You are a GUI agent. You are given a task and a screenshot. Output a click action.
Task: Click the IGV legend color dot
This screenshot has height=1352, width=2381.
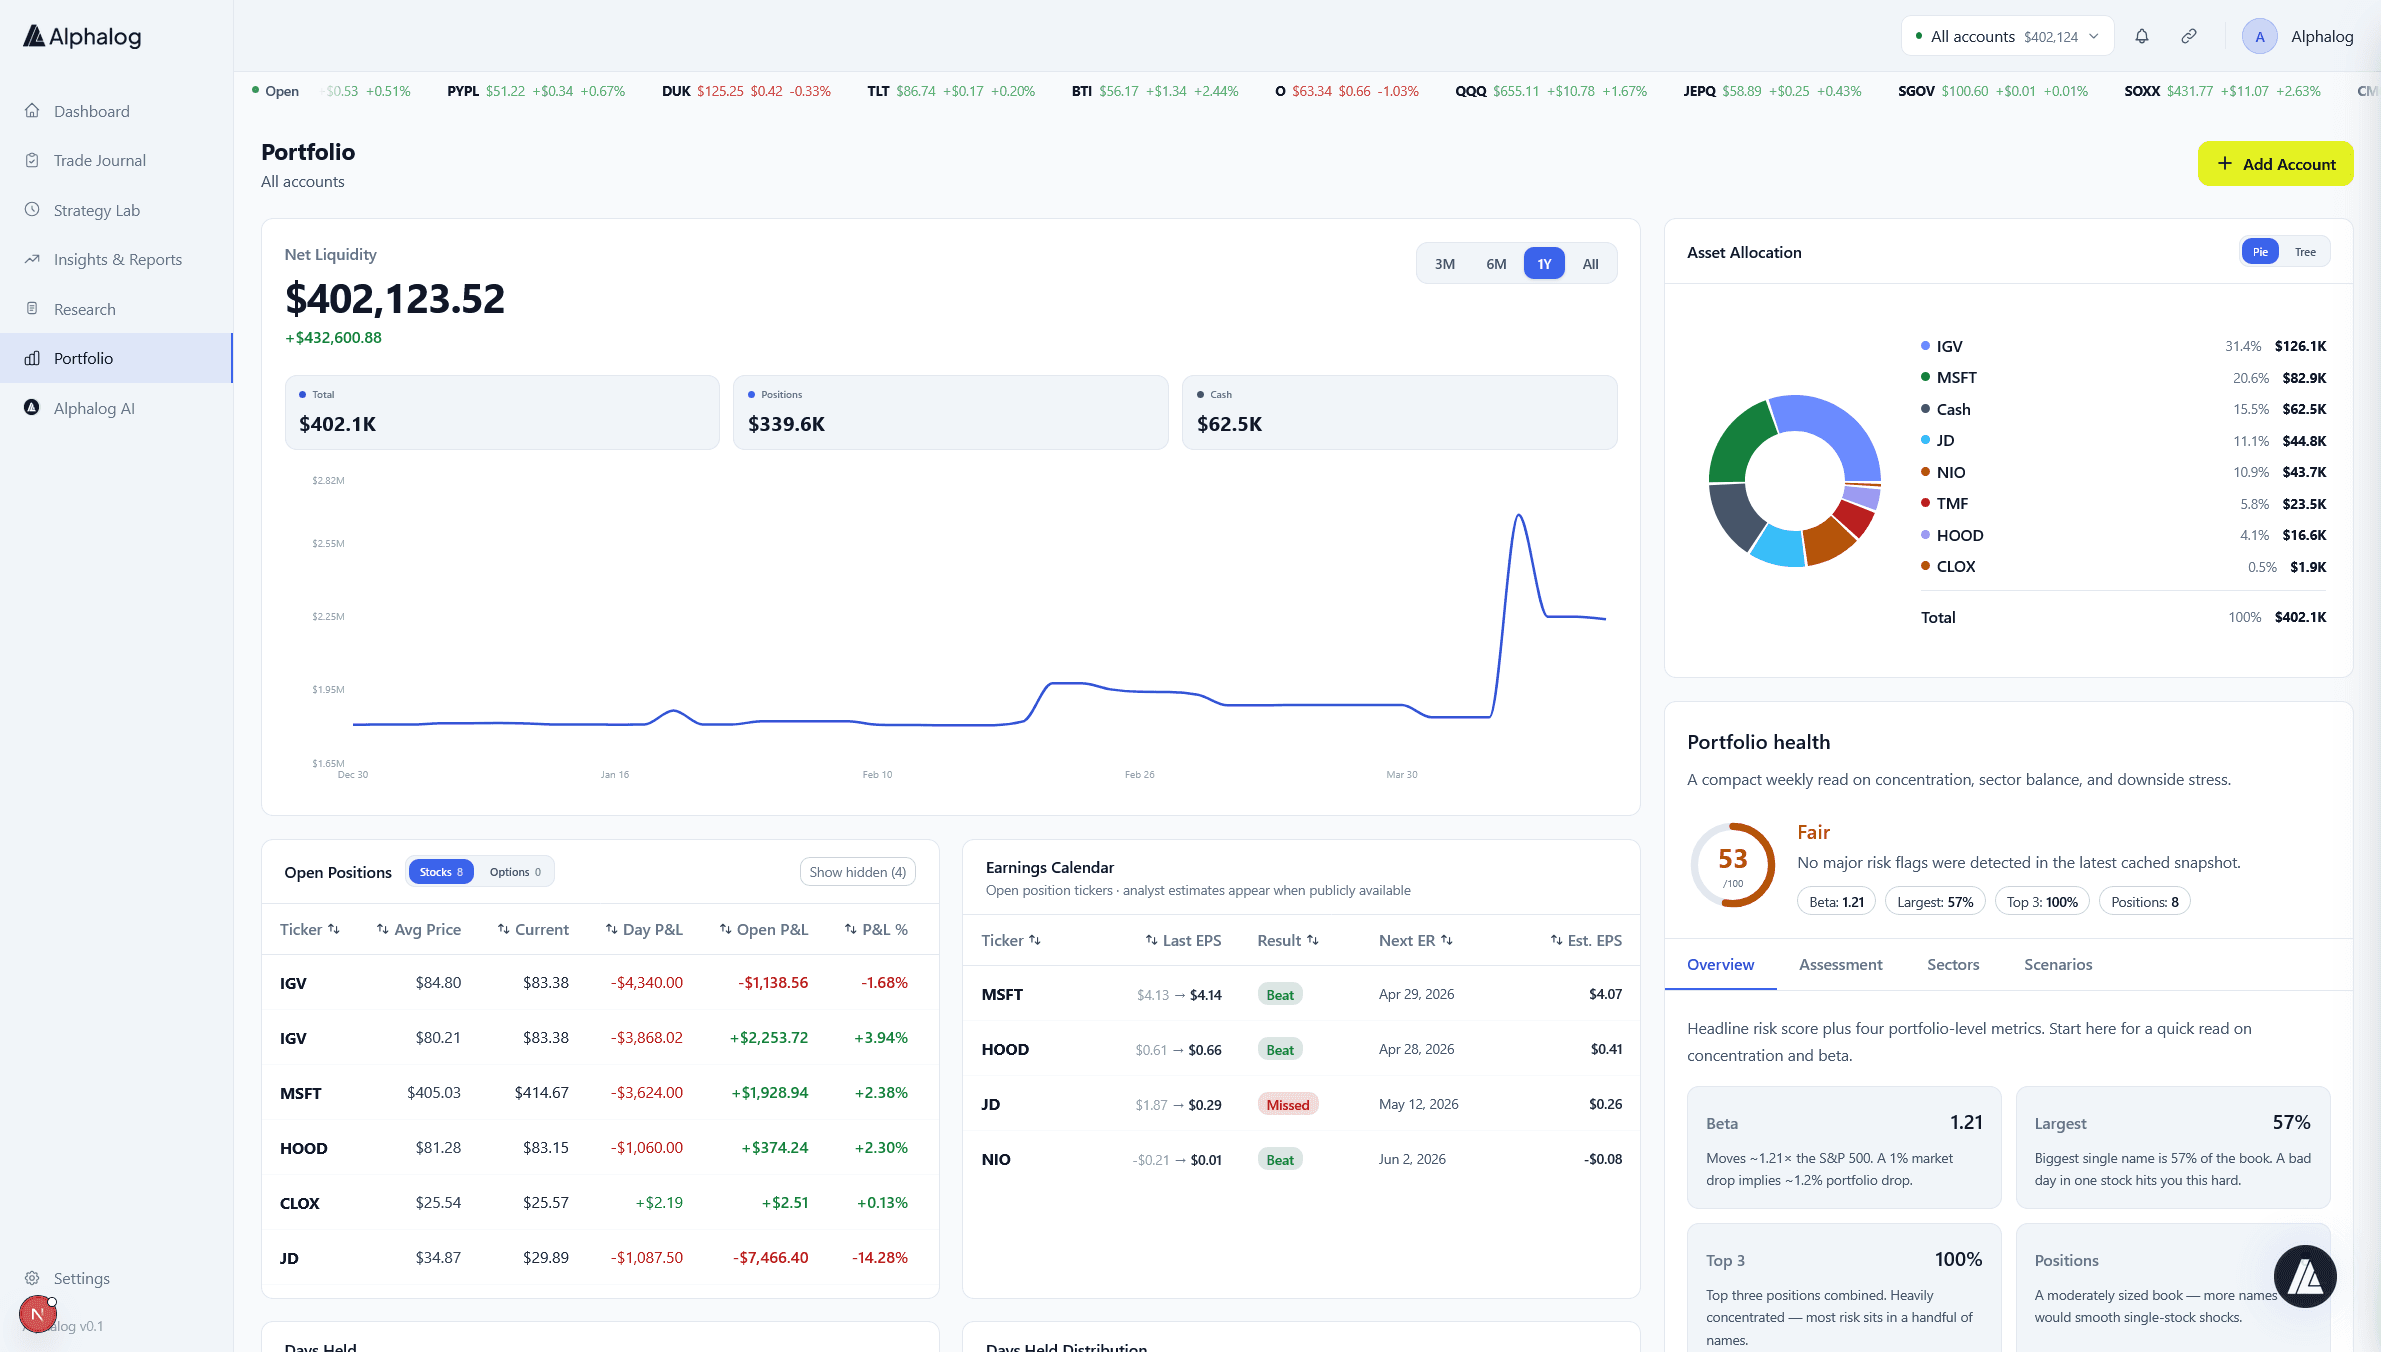coord(1925,346)
